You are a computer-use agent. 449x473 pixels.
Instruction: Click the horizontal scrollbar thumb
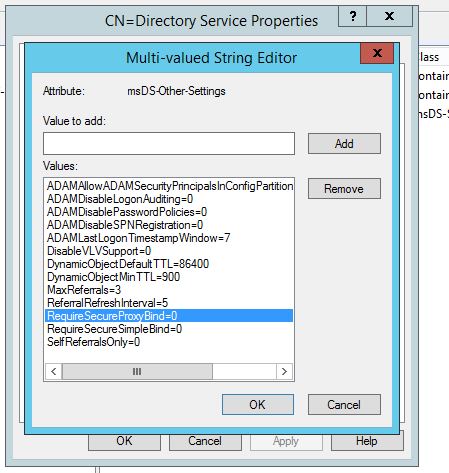tap(137, 371)
